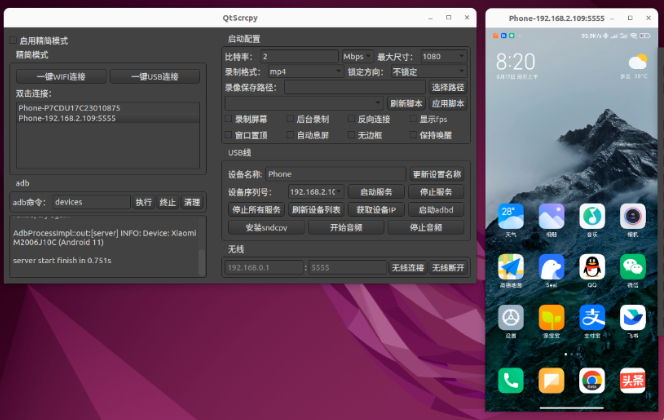Image resolution: width=664 pixels, height=420 pixels.
Task: Toggle the 无边框 checkbox
Action: coord(351,135)
